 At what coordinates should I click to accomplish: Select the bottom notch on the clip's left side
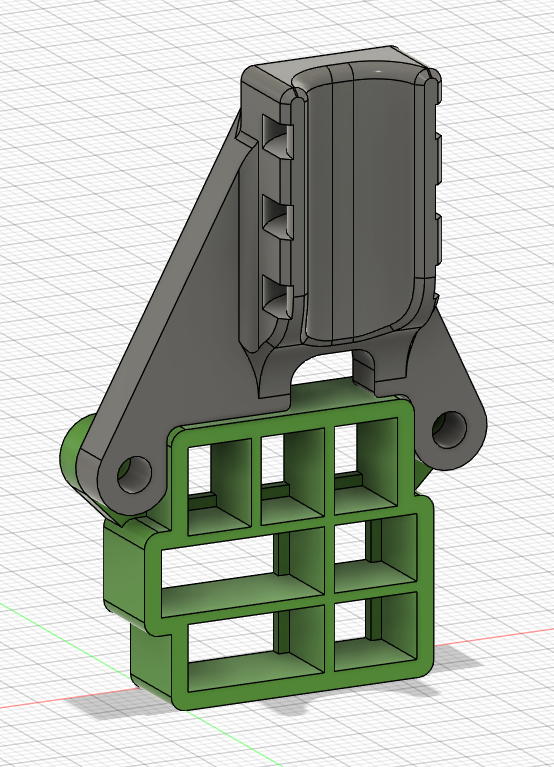276,298
